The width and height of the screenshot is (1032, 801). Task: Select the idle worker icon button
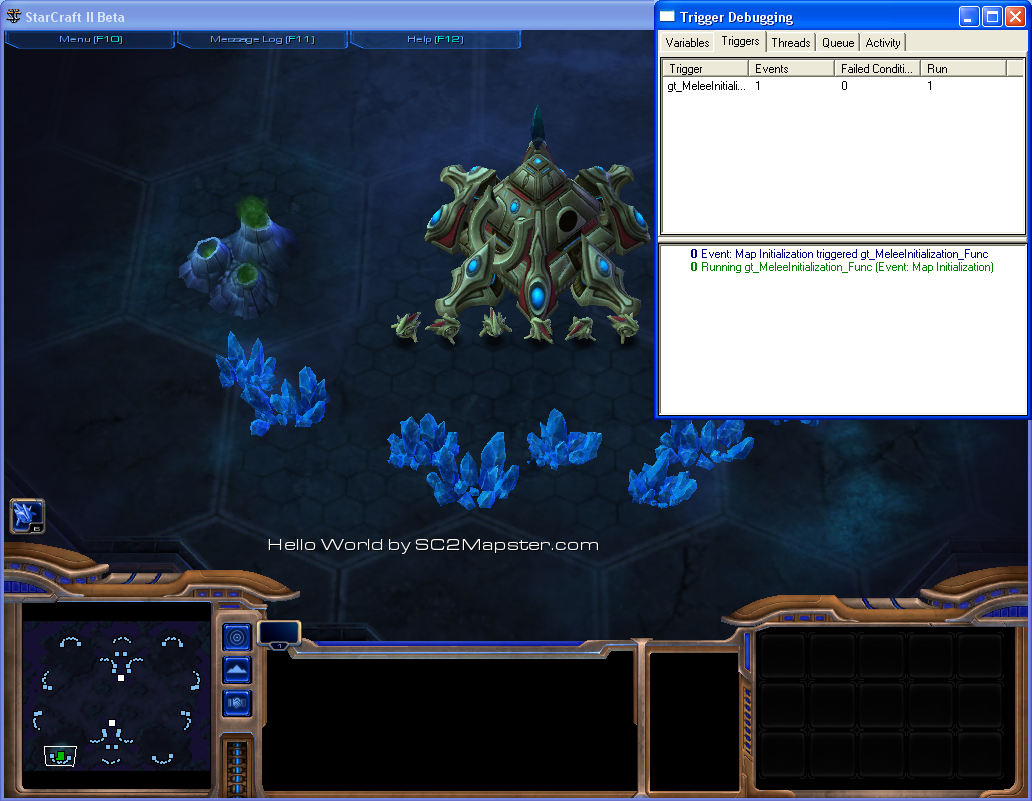[27, 516]
